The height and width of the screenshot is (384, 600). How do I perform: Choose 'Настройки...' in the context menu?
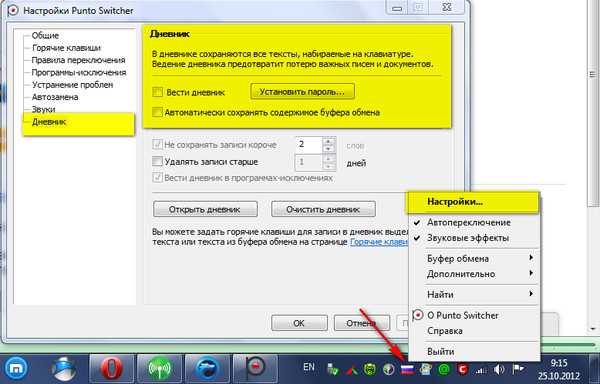click(x=474, y=202)
